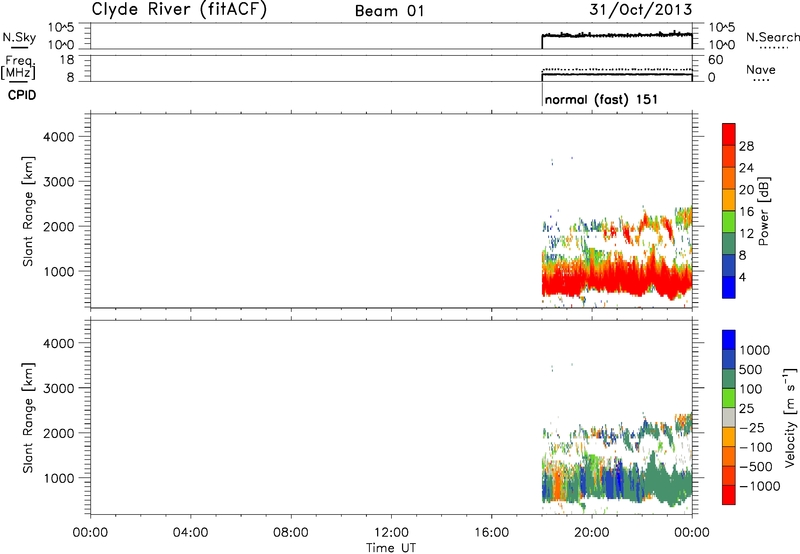Click the 'Time UT' axis label
Viewport: 800px width, 554px height.
(x=391, y=548)
